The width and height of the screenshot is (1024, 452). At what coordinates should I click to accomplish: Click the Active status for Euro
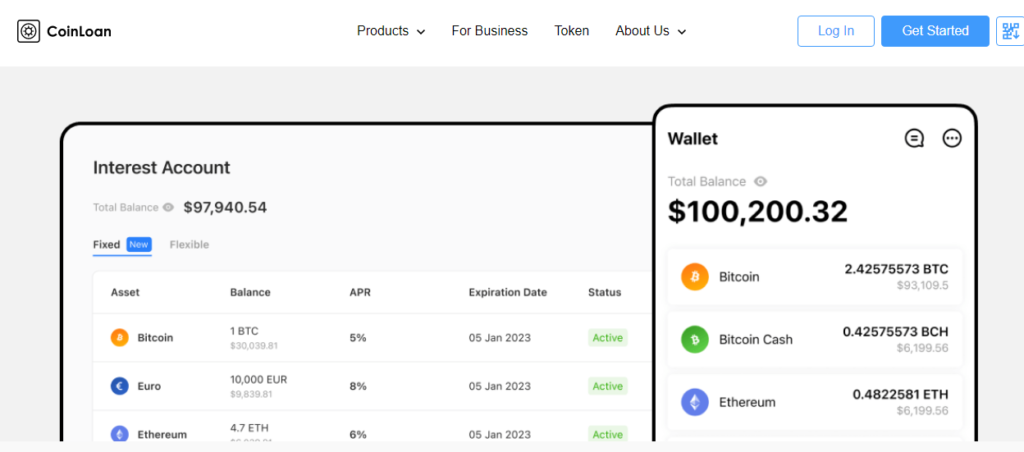(x=607, y=386)
